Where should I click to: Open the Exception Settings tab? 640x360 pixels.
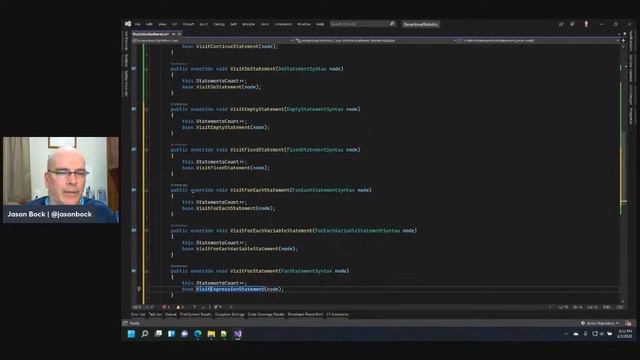coord(230,315)
